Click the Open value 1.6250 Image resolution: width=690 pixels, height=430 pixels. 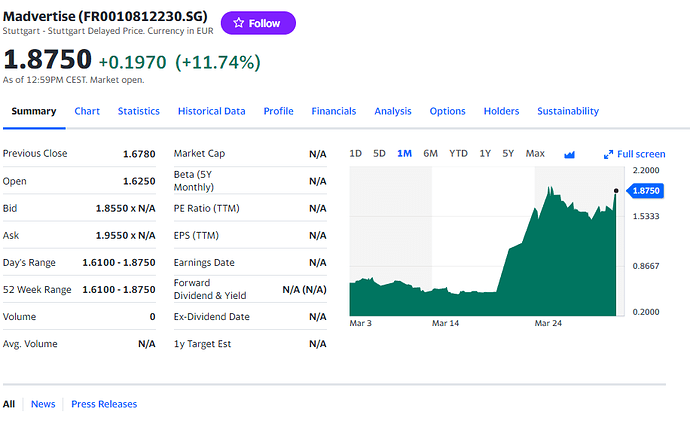point(139,181)
